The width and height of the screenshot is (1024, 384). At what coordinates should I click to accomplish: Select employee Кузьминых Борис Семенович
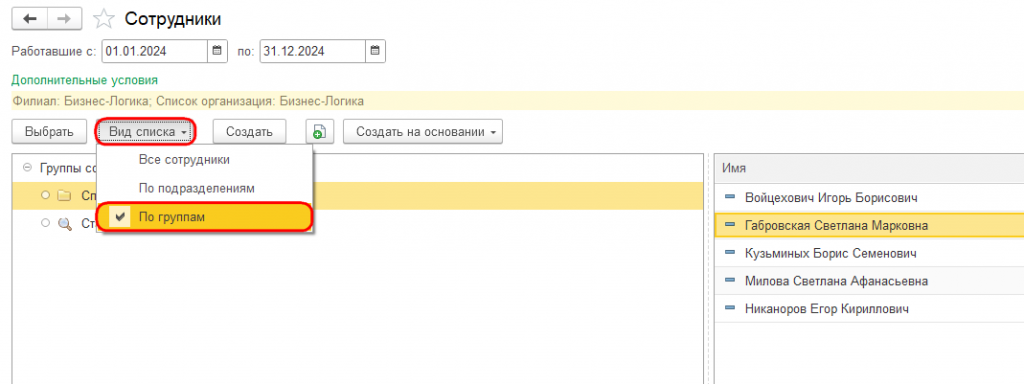pyautogui.click(x=869, y=253)
